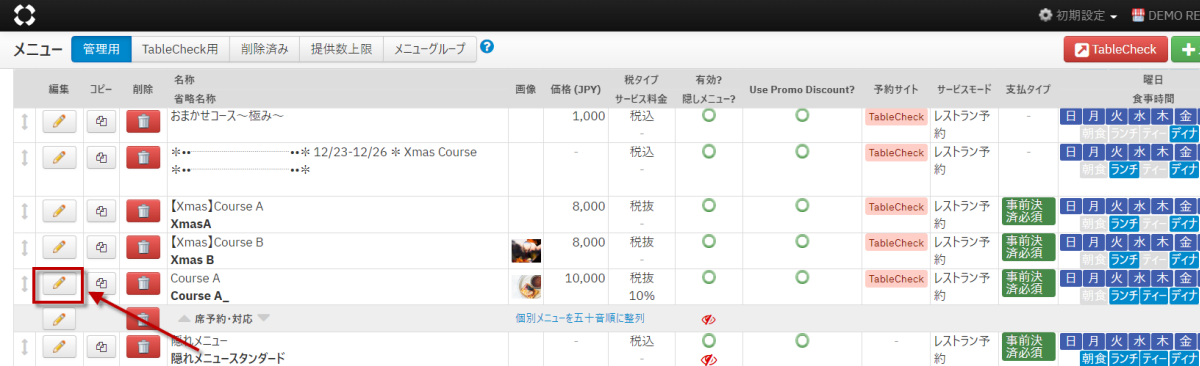Toggle Use Promo Discount for 隠れメニュー
1200x366 pixels.
point(802,341)
